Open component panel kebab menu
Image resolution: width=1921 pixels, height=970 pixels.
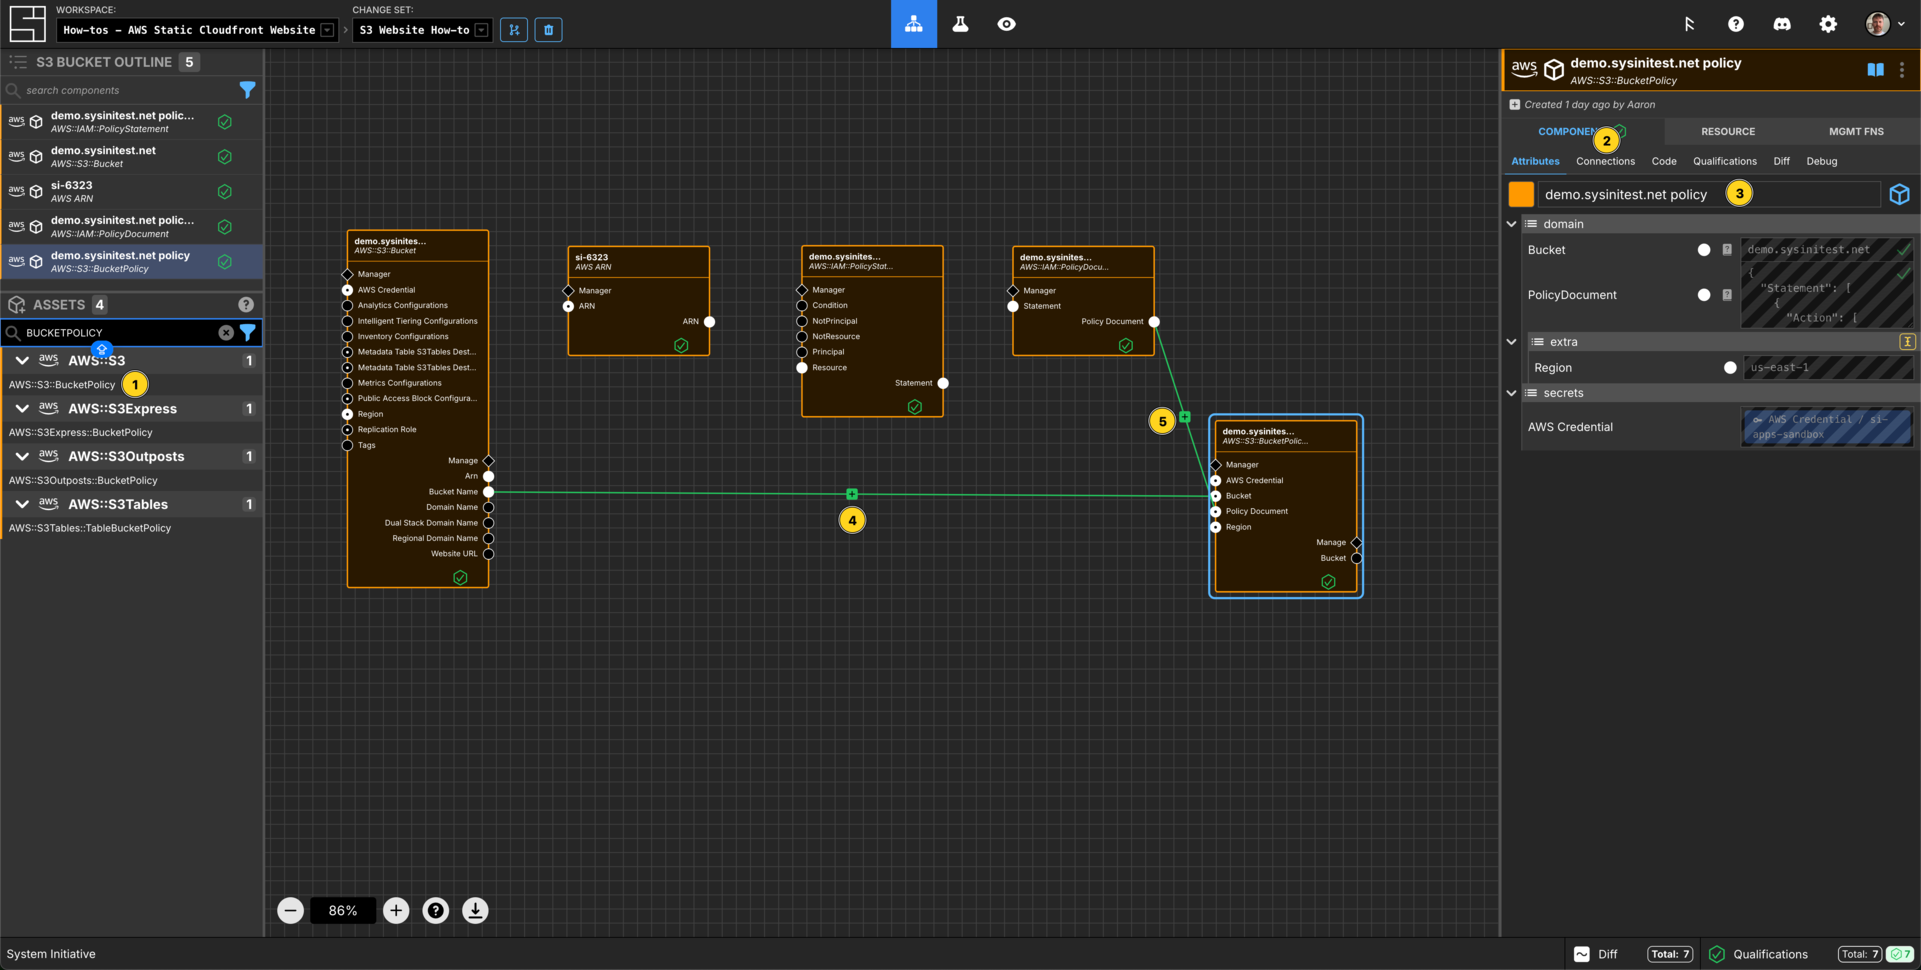[1902, 70]
